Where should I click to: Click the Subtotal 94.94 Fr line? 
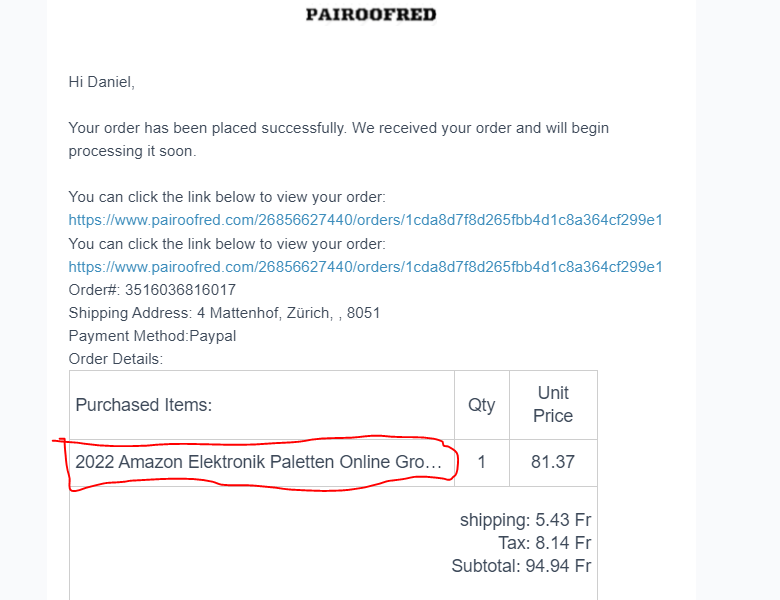tap(521, 566)
